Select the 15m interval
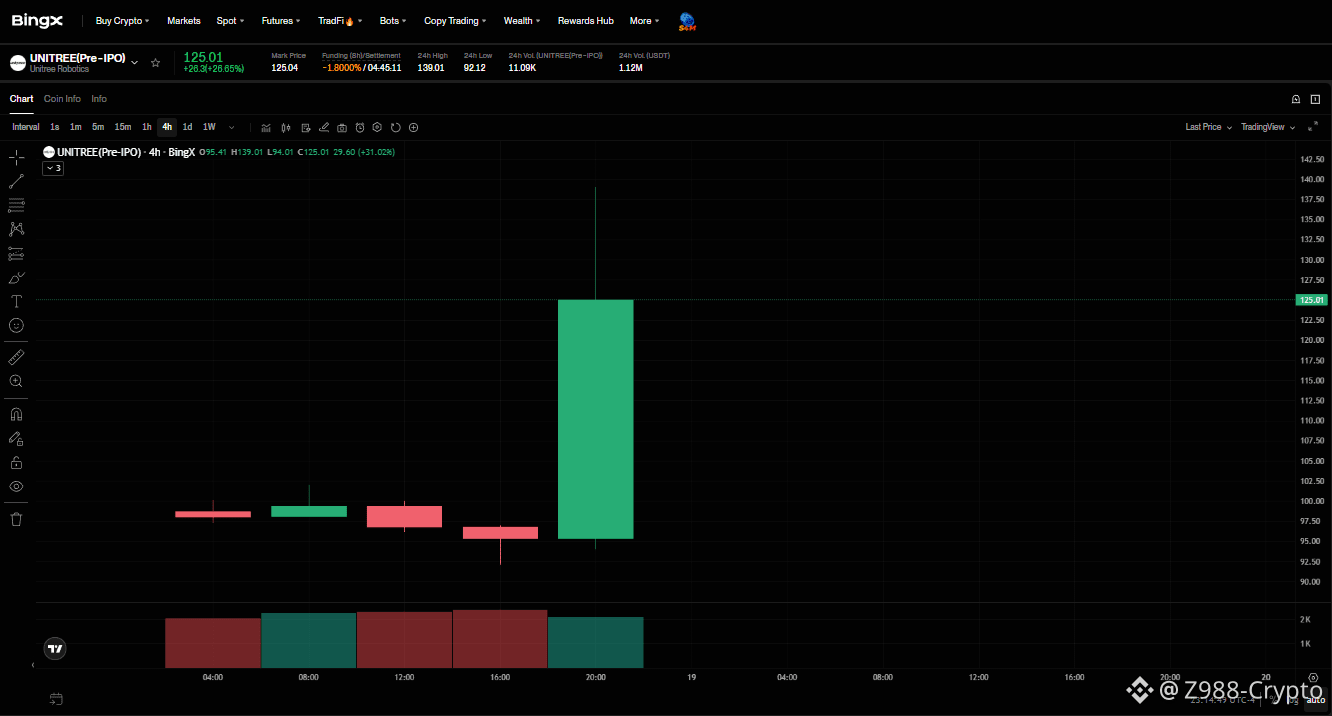The width and height of the screenshot is (1332, 716). 123,127
